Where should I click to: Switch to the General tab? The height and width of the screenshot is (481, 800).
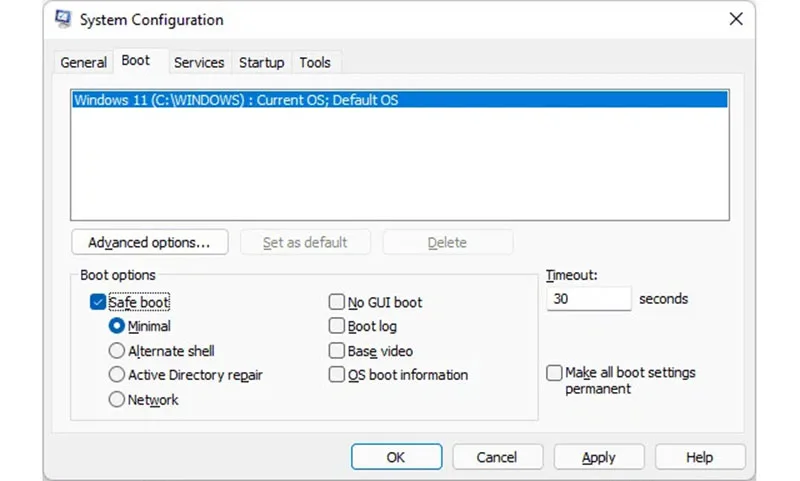pos(84,62)
